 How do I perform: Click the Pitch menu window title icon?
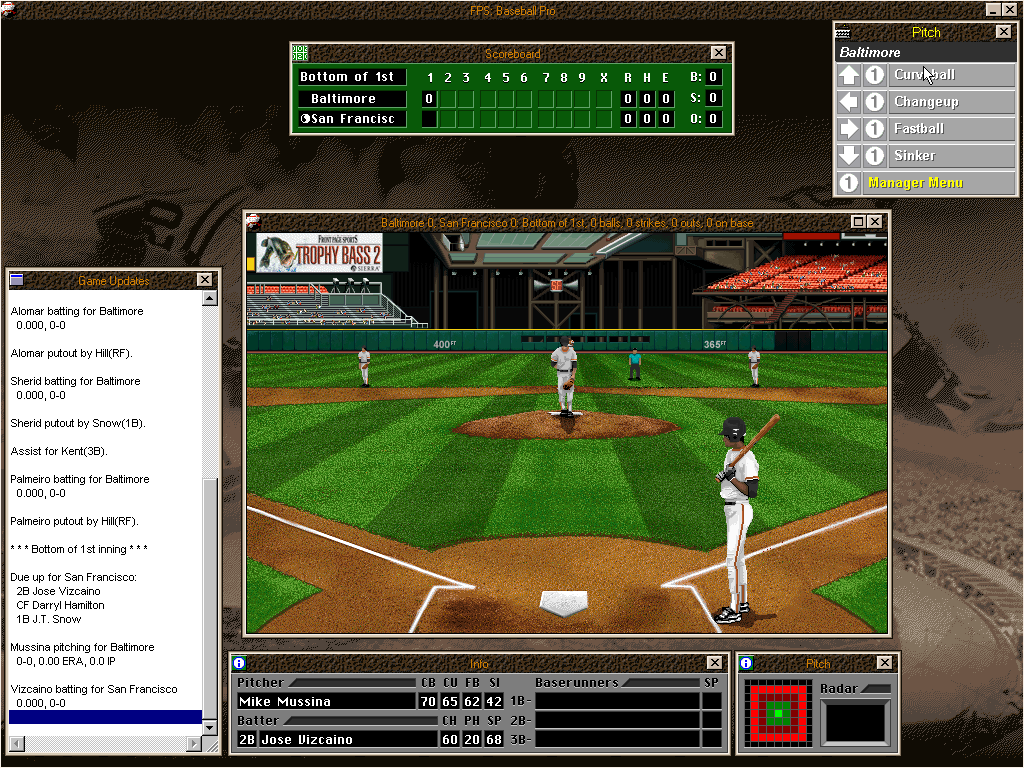click(x=843, y=32)
